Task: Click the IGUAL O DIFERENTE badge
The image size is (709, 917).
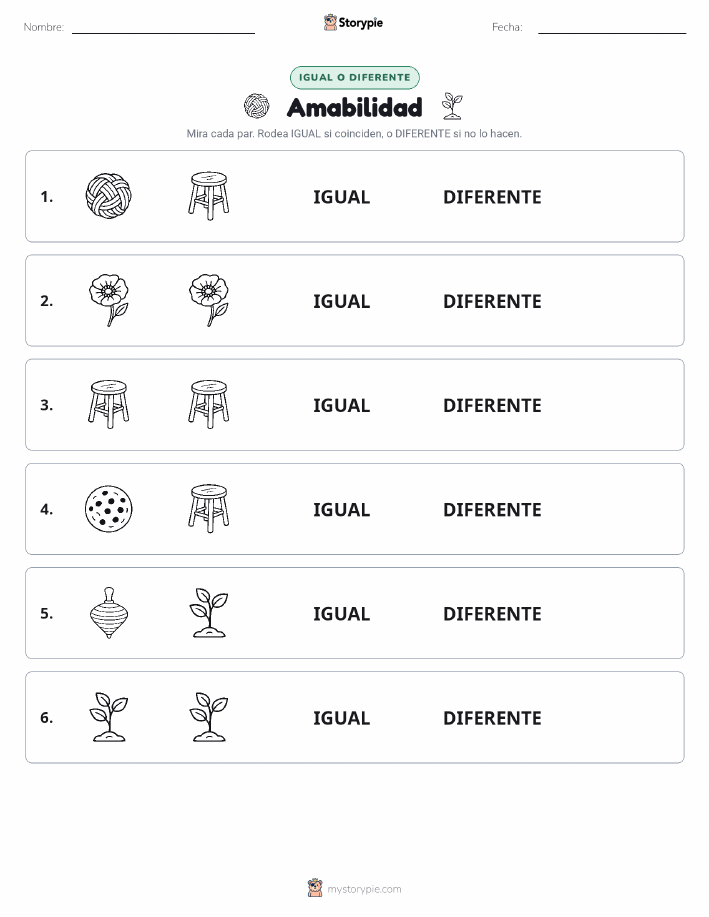Action: tap(354, 77)
